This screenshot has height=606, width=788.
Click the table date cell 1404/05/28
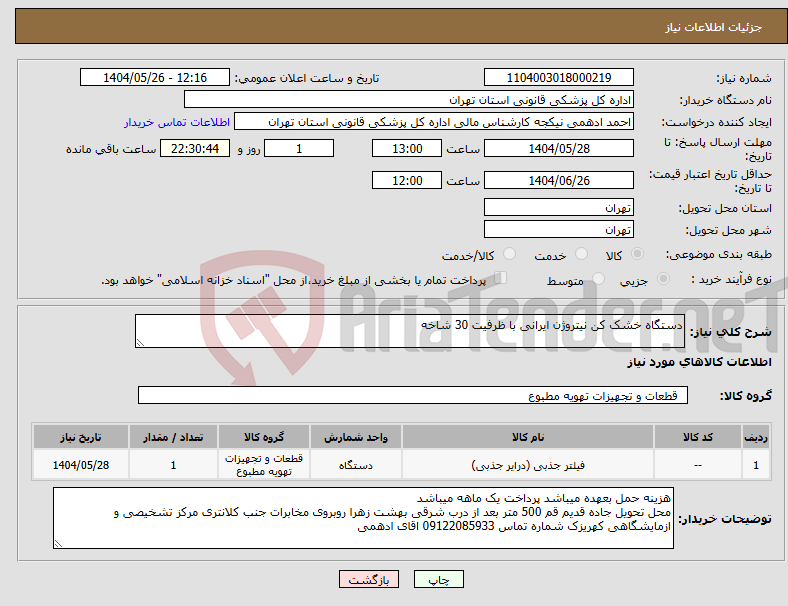[81, 465]
